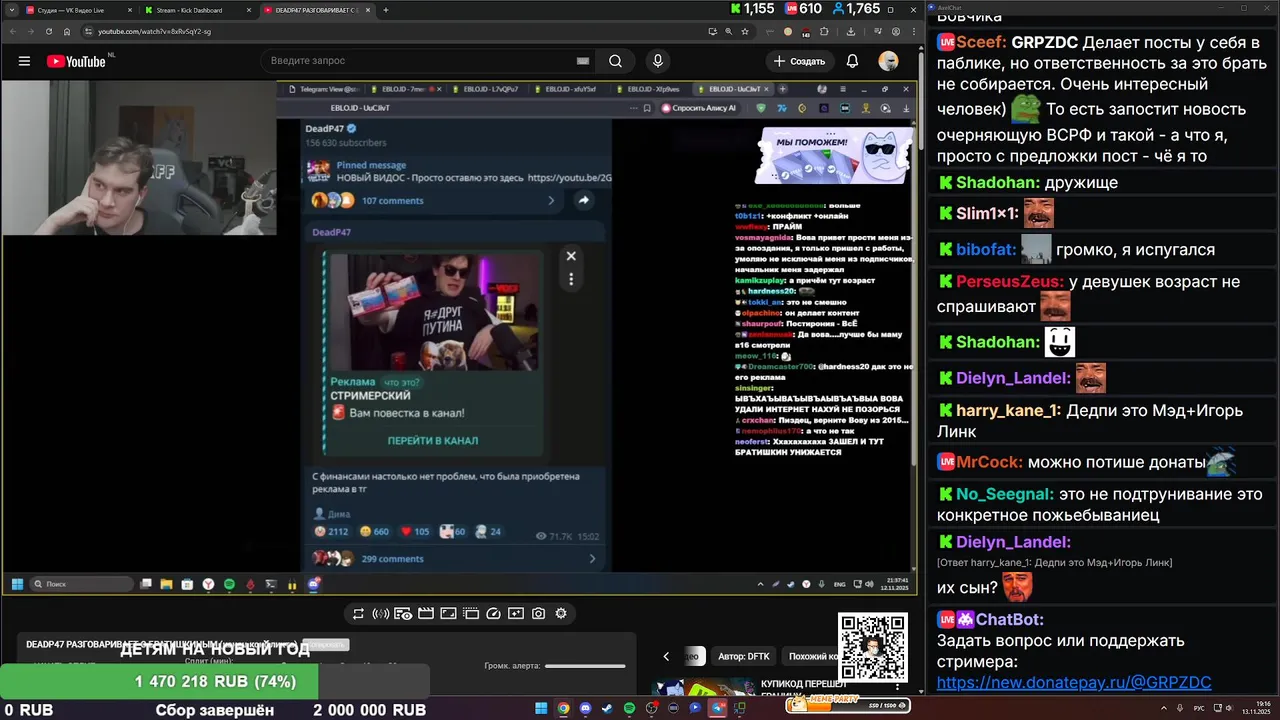Select the Автор: DFTK chip

coord(744,656)
